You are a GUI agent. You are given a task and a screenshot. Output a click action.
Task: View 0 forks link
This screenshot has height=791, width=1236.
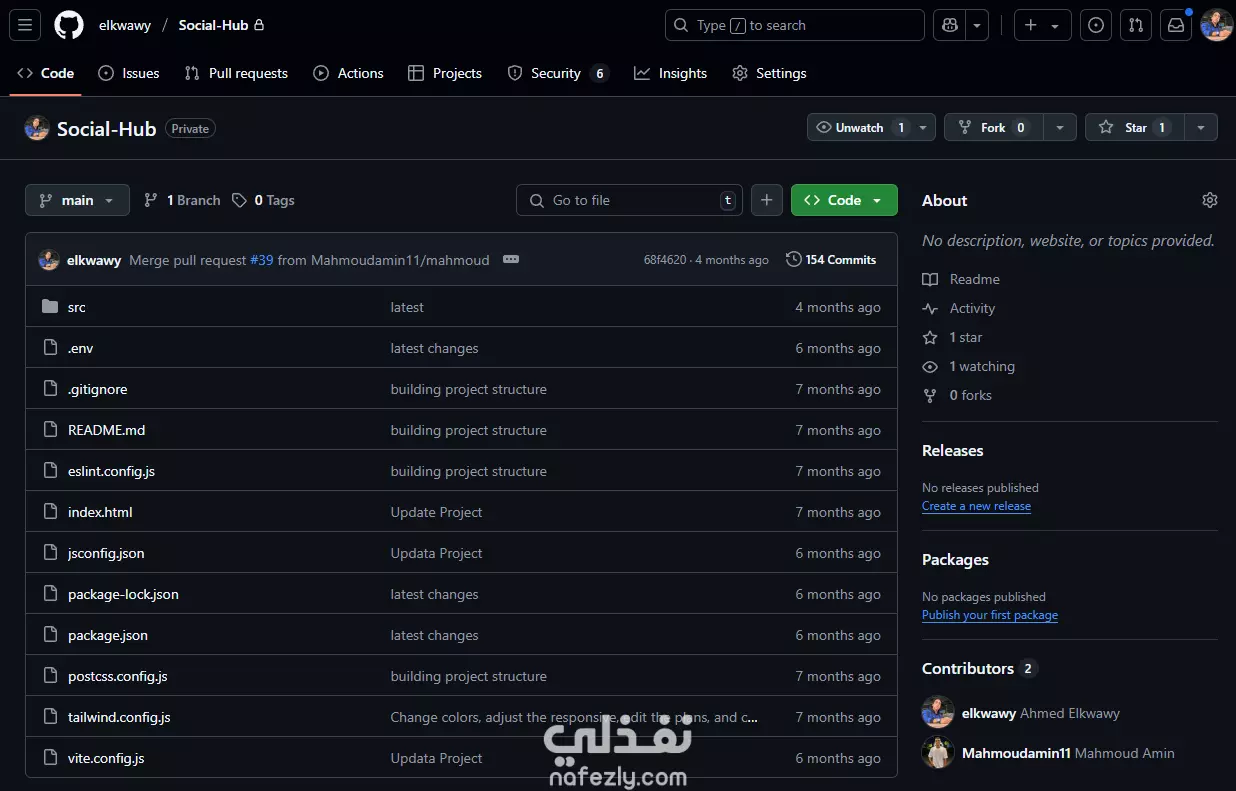click(x=957, y=395)
